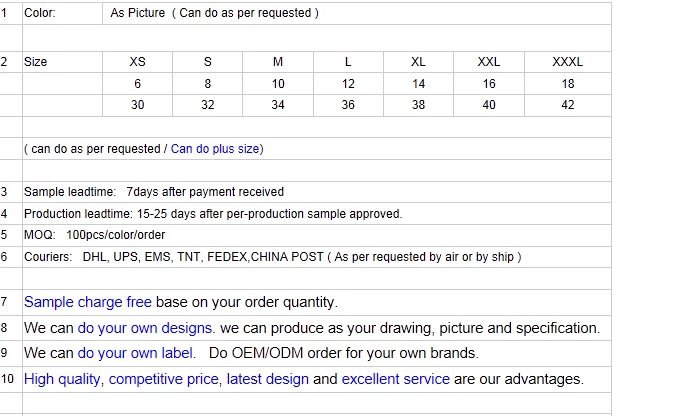Click the "MOQ: 100pcs/color/order" row
The height and width of the screenshot is (416, 677).
click(x=95, y=235)
